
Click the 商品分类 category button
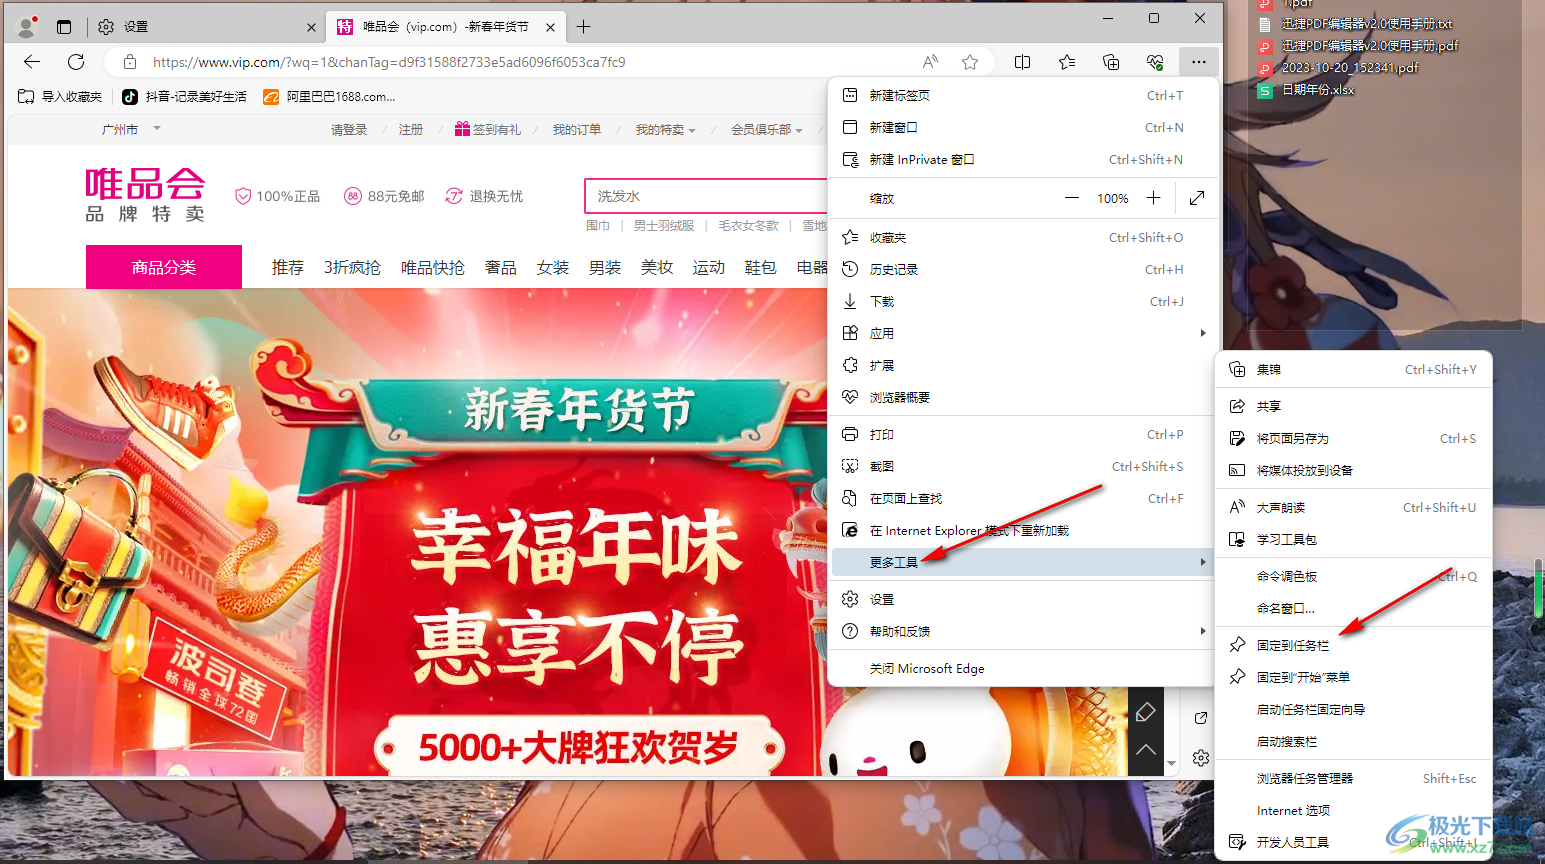[x=164, y=267]
